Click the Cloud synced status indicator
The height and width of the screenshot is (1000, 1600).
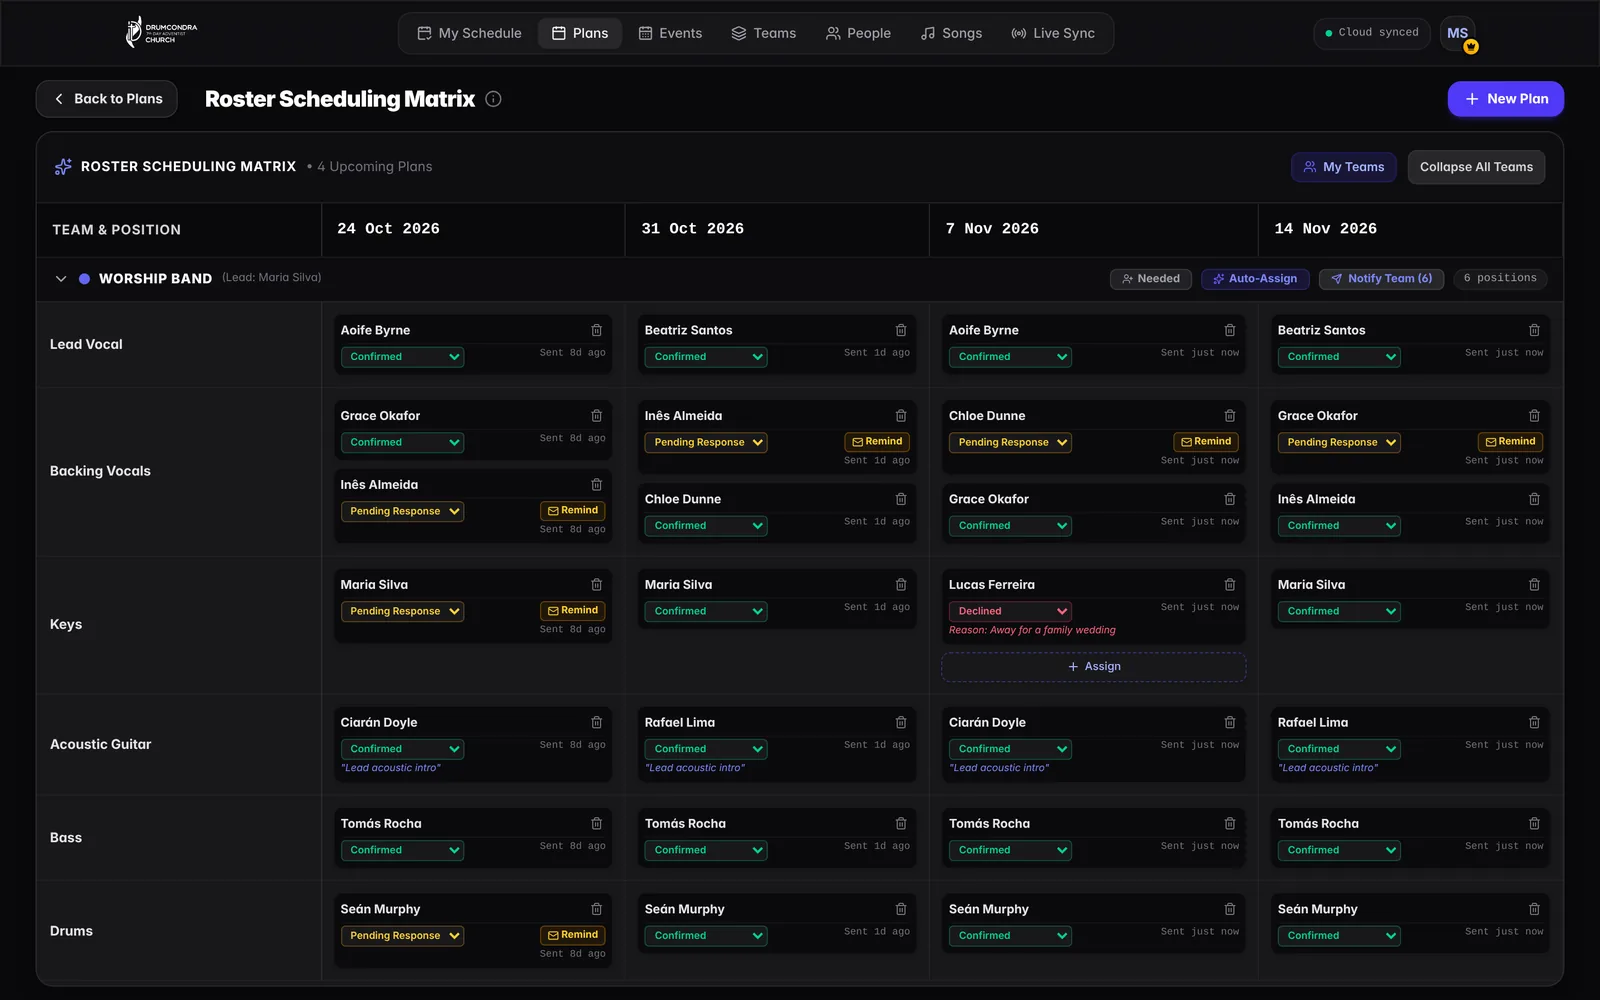coord(1372,33)
